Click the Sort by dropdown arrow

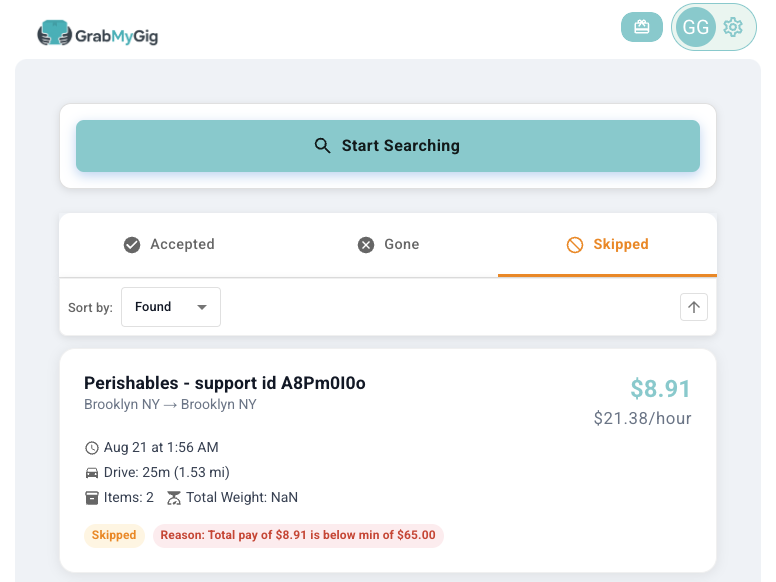[202, 307]
